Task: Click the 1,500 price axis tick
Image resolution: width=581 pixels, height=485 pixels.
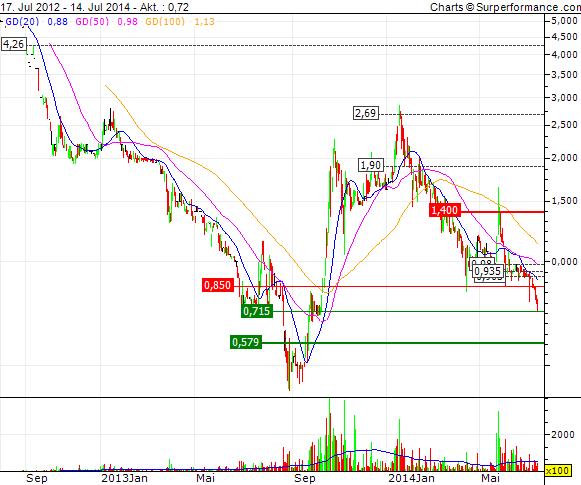Action: coord(564,201)
